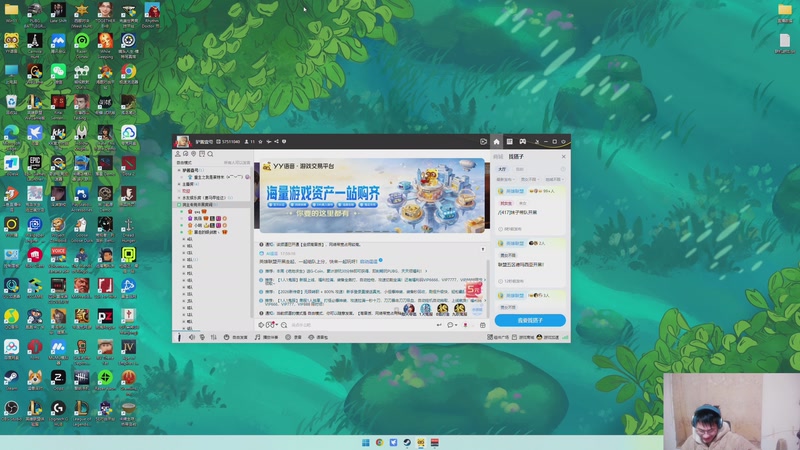Open the Dota 2 desktop shortcut
This screenshot has width=800, height=450.
(128, 165)
